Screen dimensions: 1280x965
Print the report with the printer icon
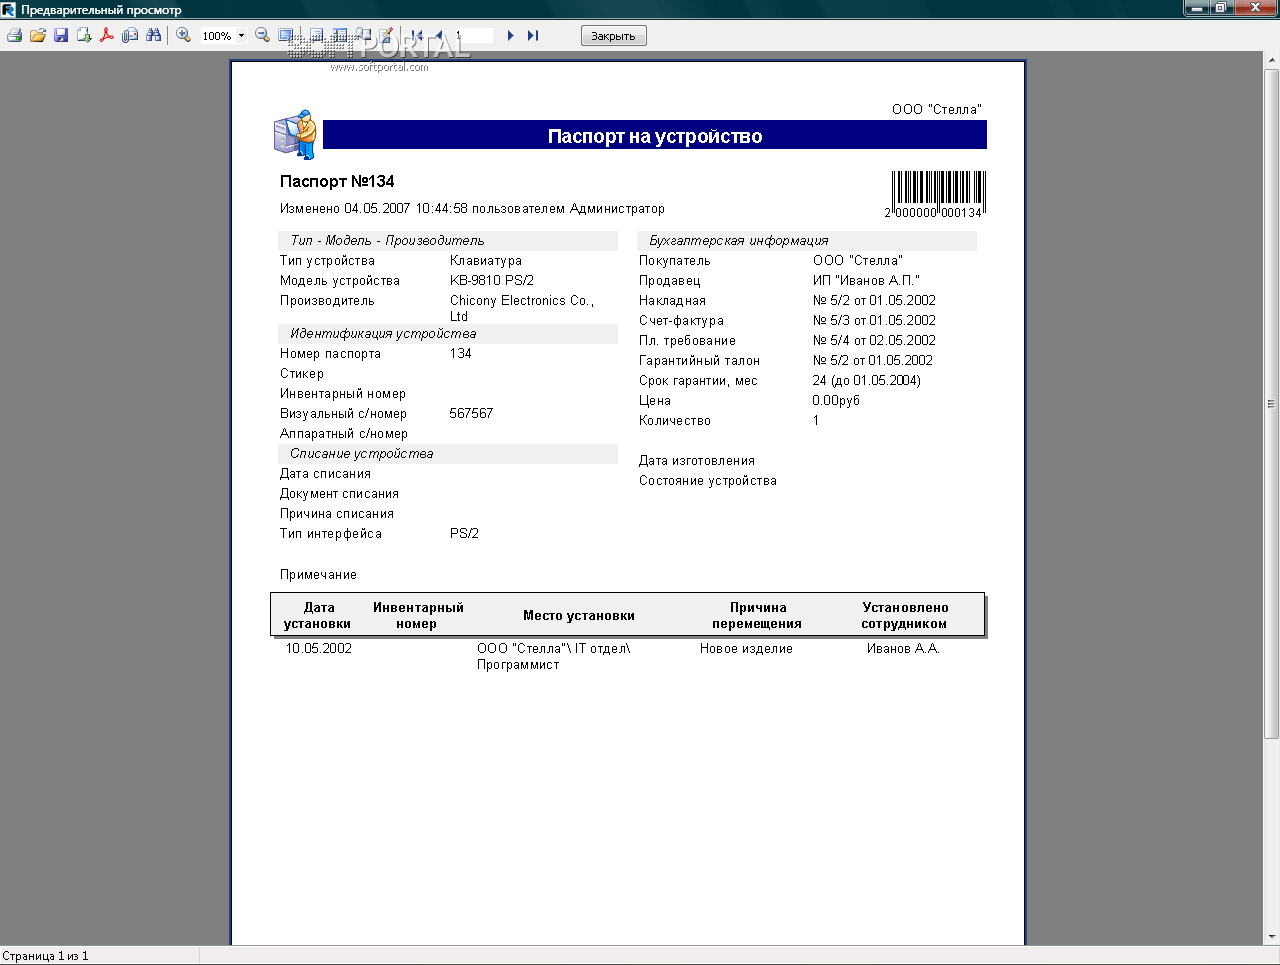[x=14, y=35]
